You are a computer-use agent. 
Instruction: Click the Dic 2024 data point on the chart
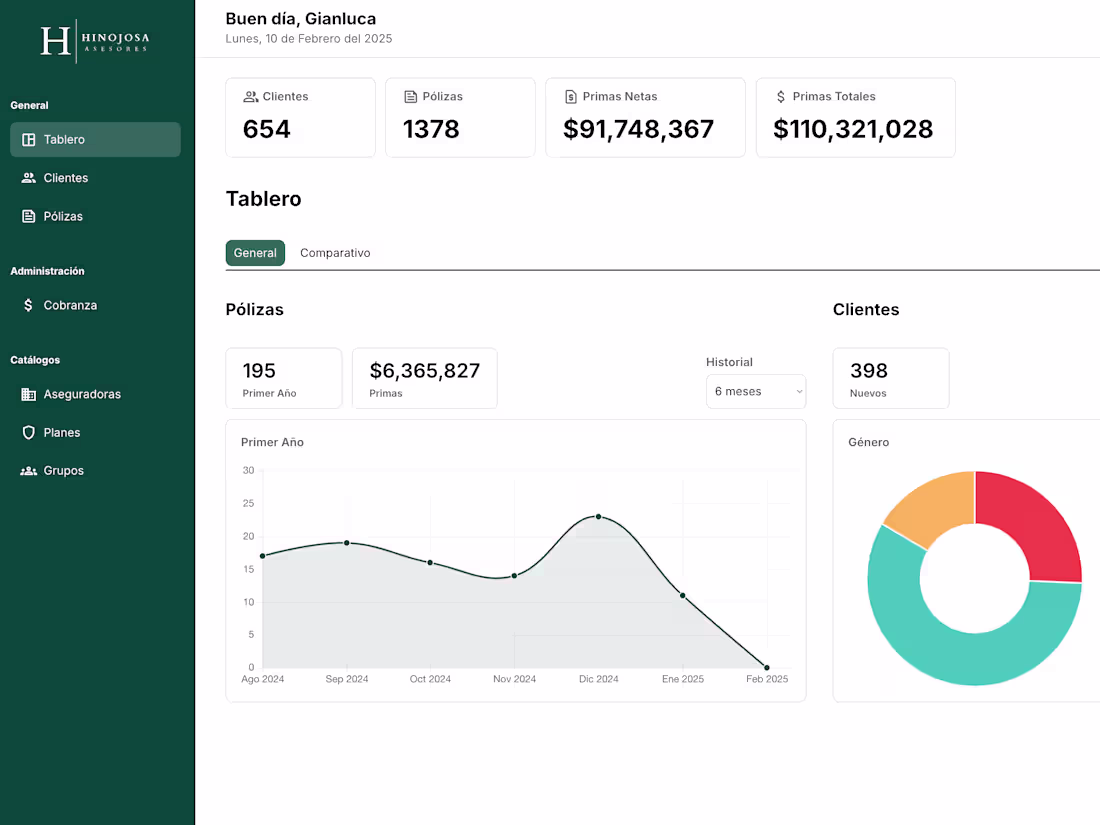click(598, 517)
